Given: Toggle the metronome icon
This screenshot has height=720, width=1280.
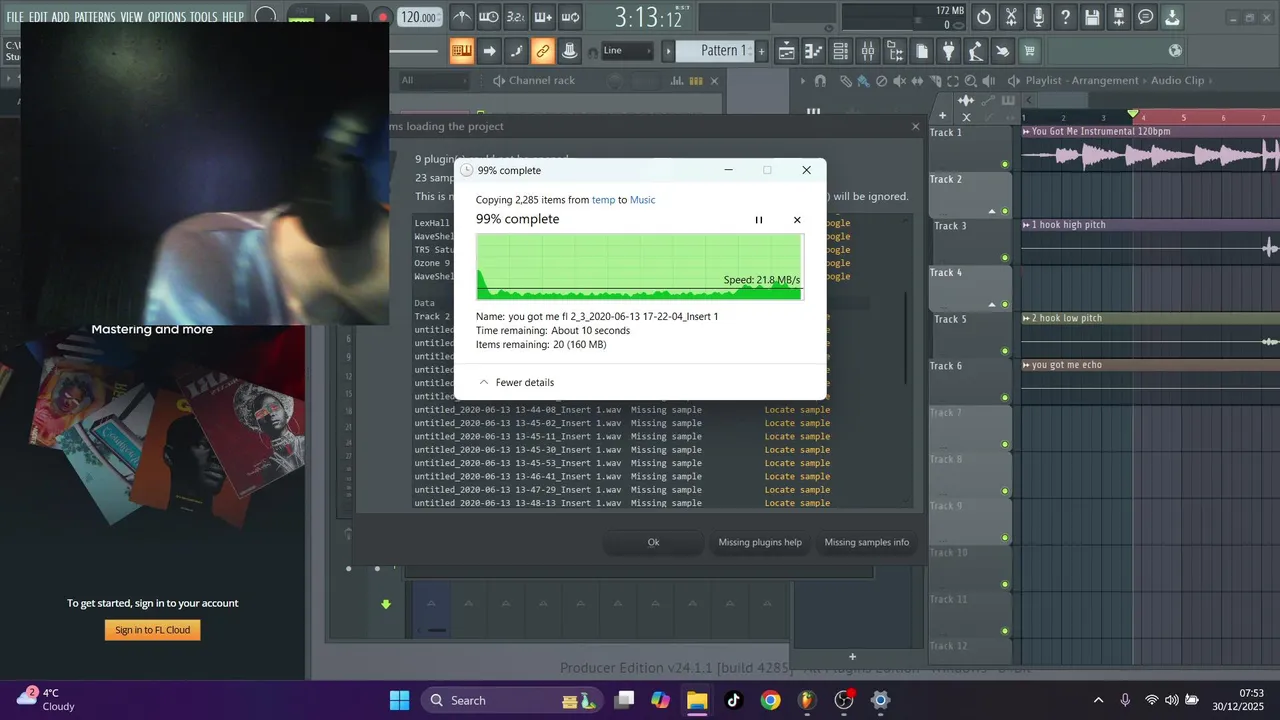Looking at the screenshot, I should coord(461,17).
